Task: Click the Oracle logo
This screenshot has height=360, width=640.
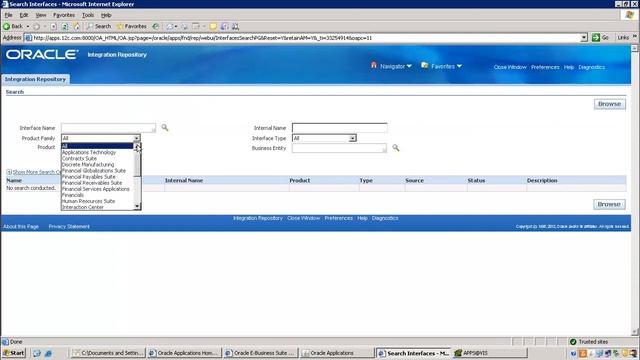Action: 42,55
